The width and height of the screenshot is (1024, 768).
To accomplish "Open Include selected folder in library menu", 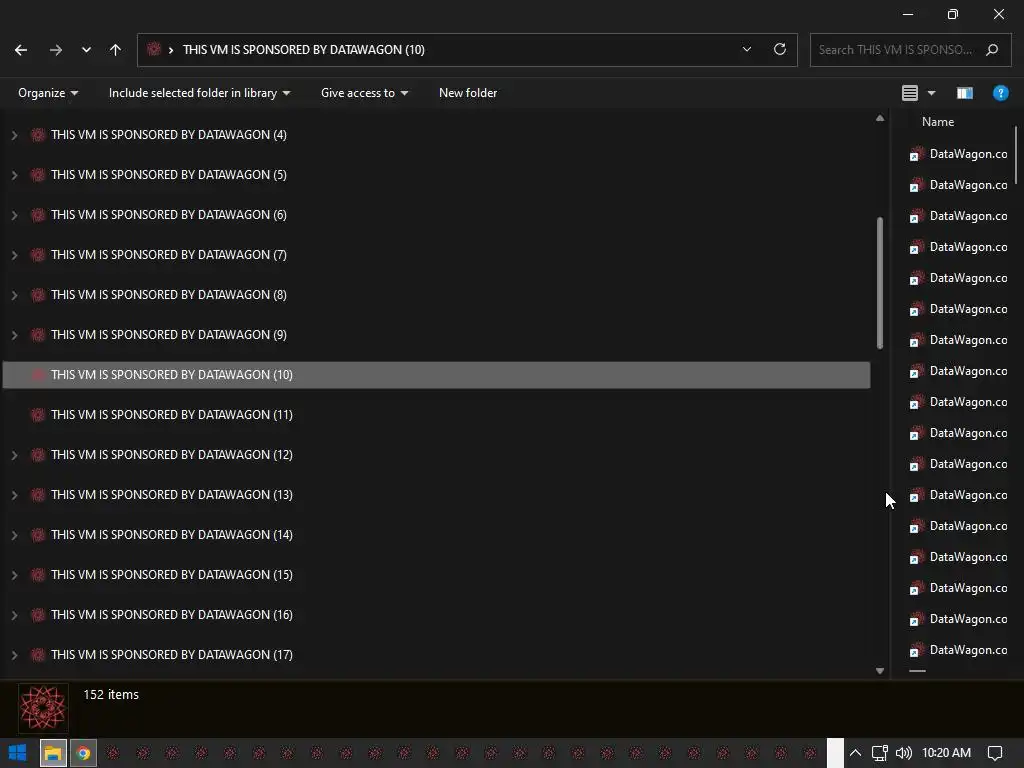I will coord(199,93).
